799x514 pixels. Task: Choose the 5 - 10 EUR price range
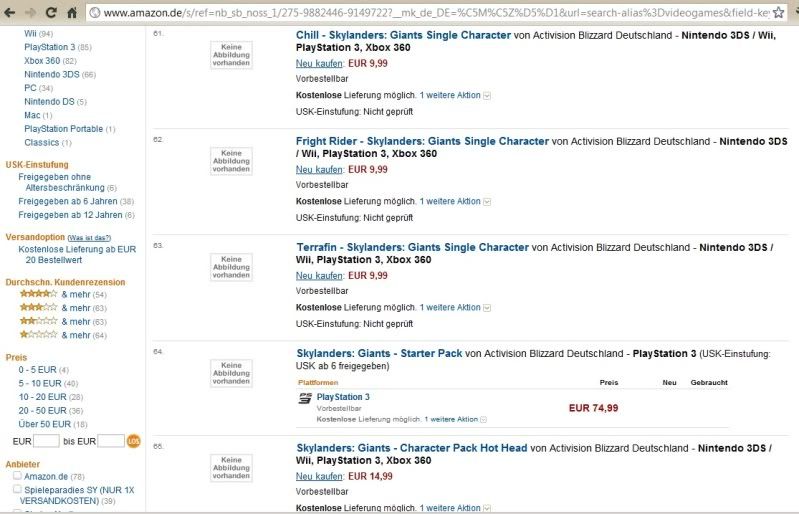pyautogui.click(x=40, y=383)
